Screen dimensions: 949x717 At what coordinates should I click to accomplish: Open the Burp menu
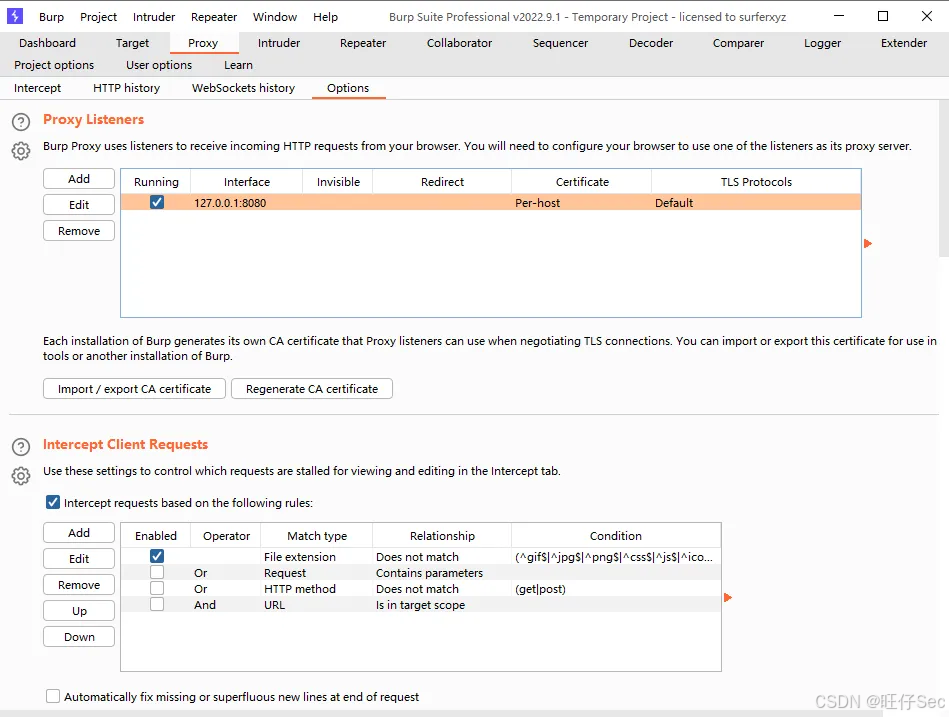coord(51,17)
